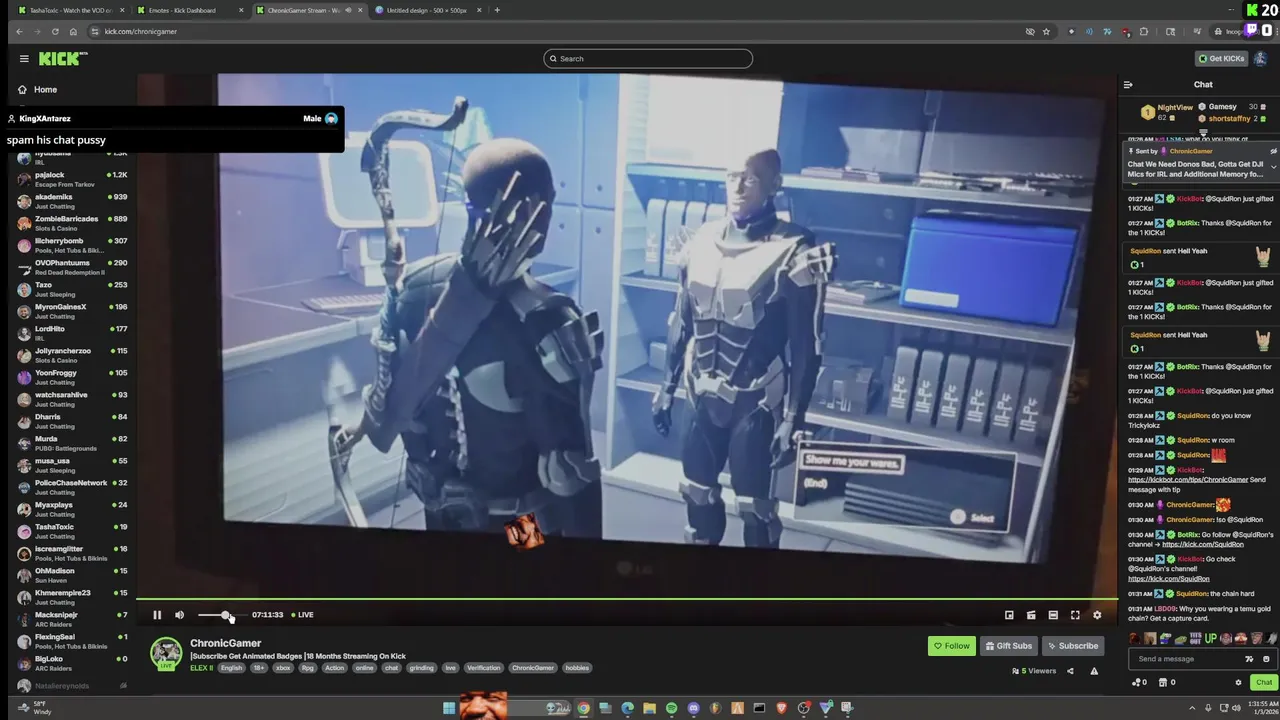Open Spotify from taskbar
Viewport: 1280px width, 720px height.
(671, 709)
